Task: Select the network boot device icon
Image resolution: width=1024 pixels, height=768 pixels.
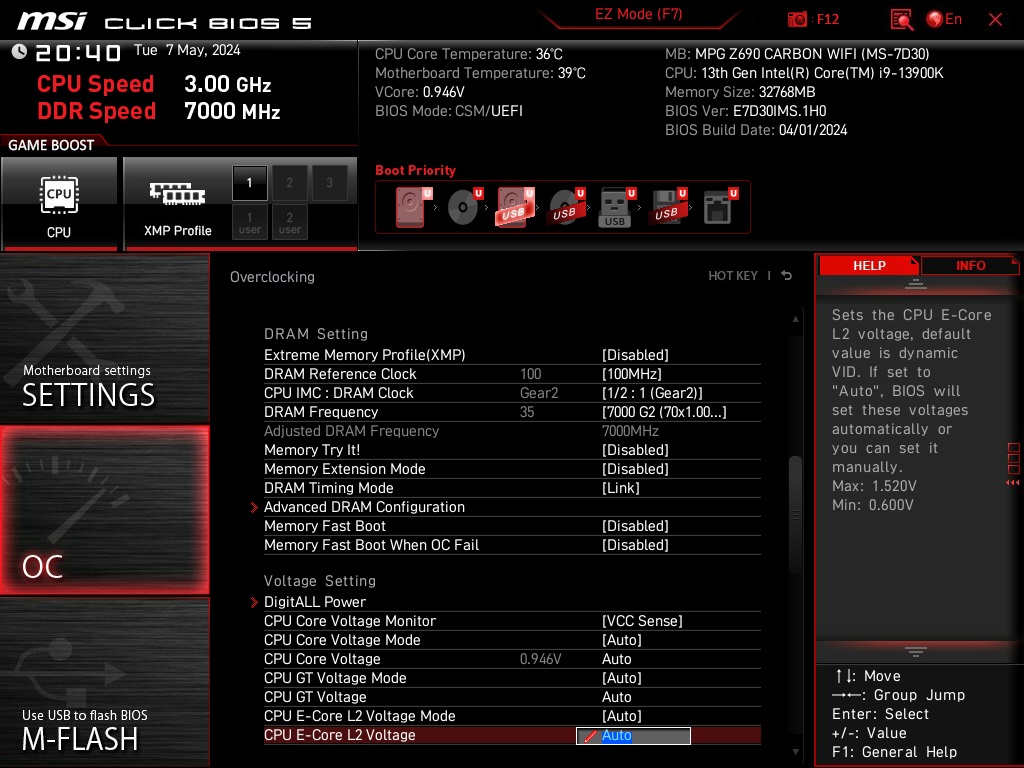Action: coord(720,207)
